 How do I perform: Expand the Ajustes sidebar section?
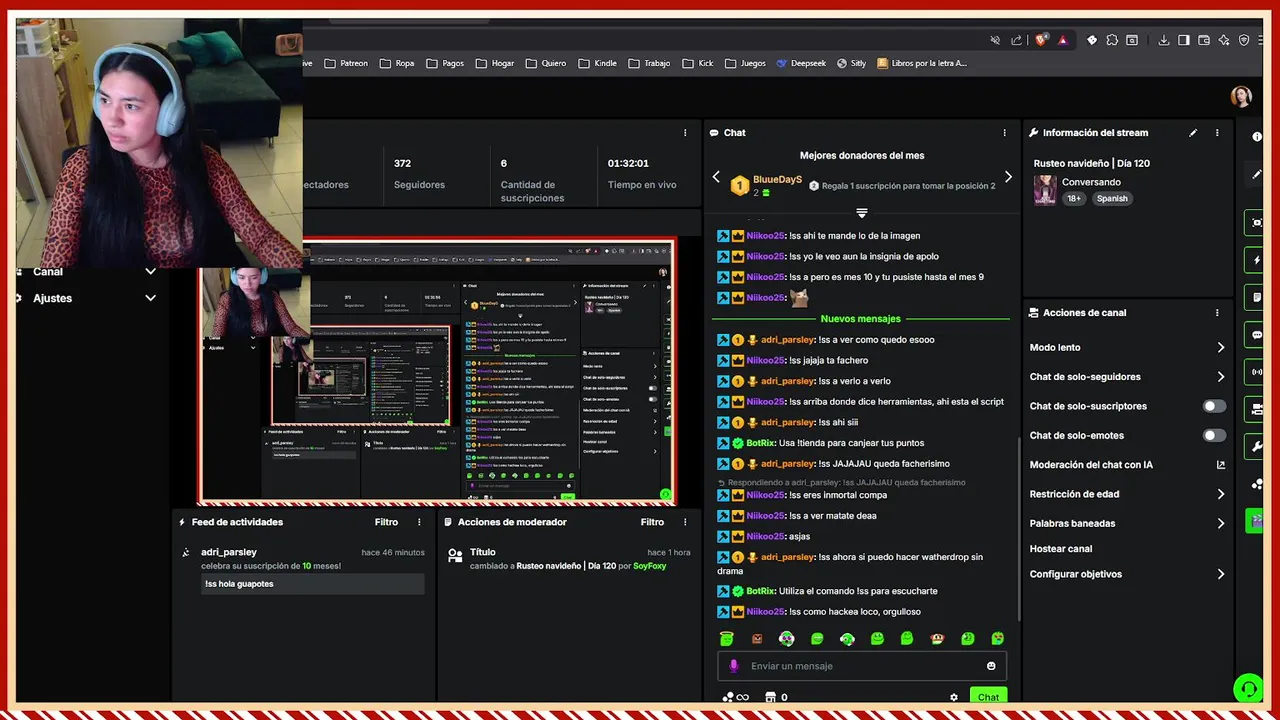click(85, 298)
